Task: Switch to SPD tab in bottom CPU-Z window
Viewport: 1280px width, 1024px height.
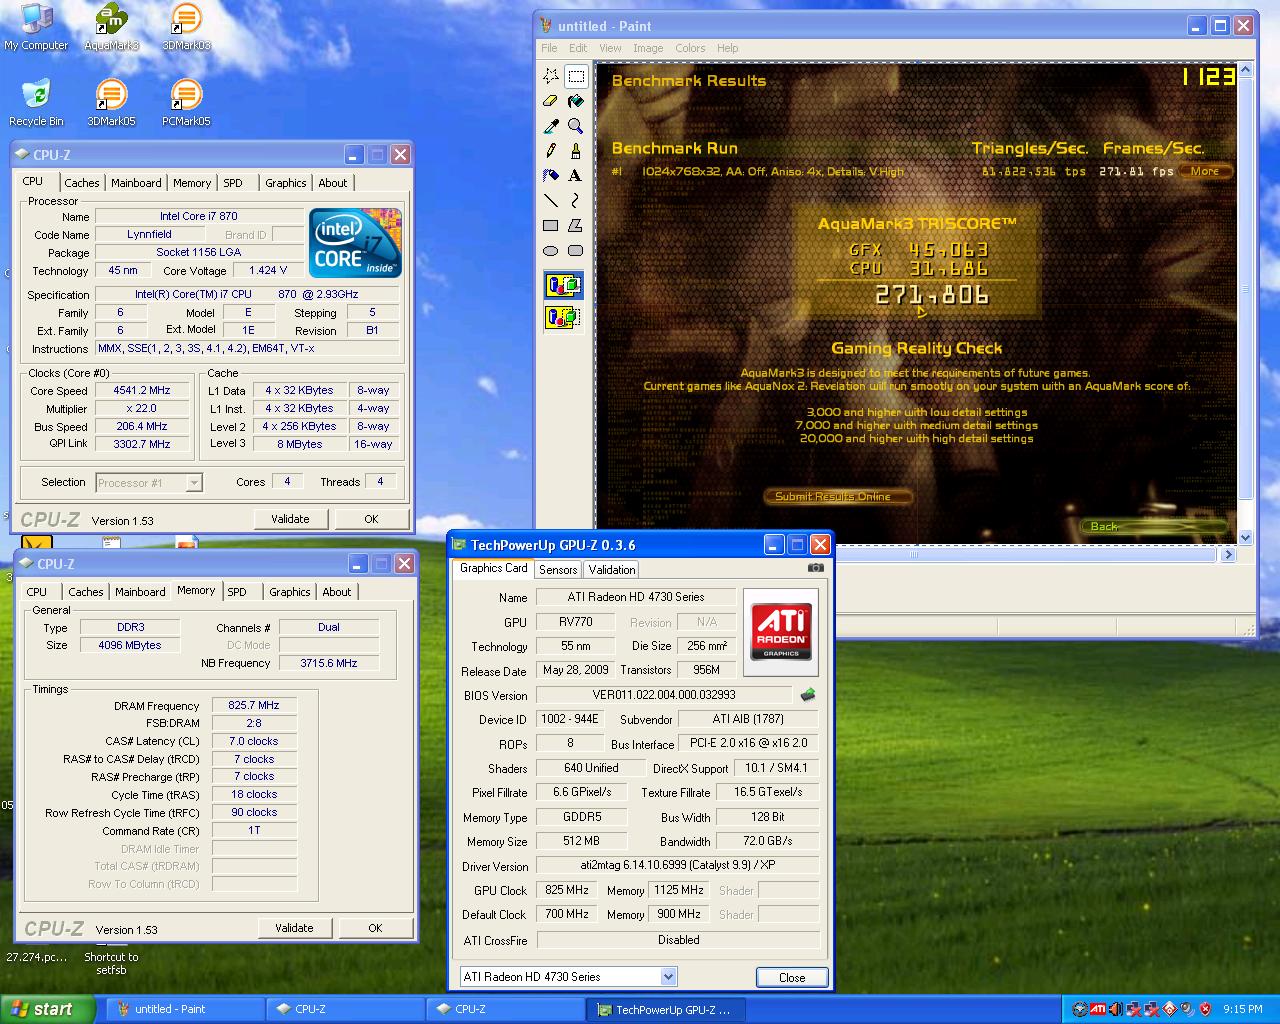Action: [x=237, y=592]
